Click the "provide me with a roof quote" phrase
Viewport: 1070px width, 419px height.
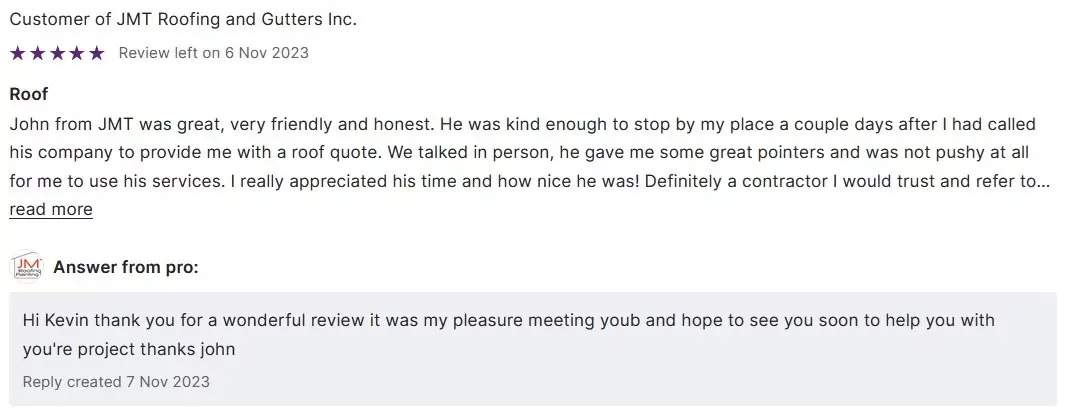tap(261, 153)
